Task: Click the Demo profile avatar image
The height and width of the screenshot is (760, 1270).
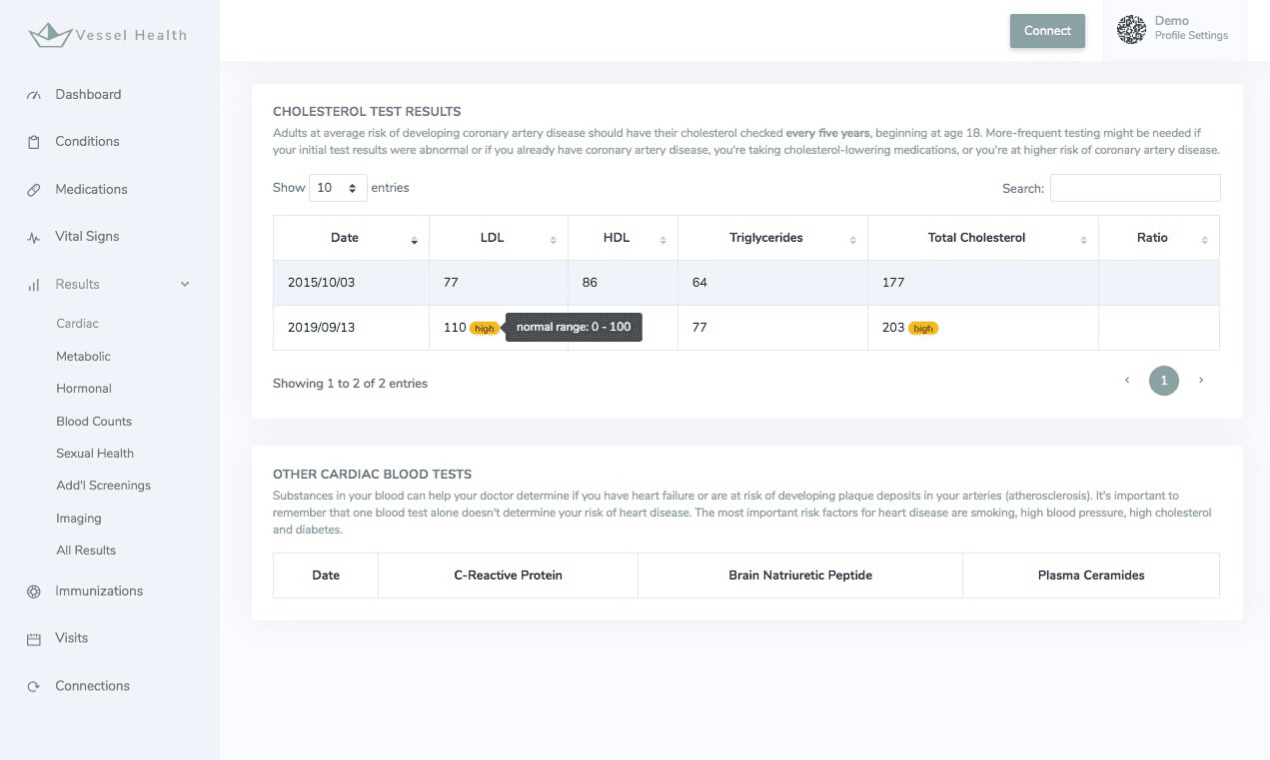Action: [1131, 30]
